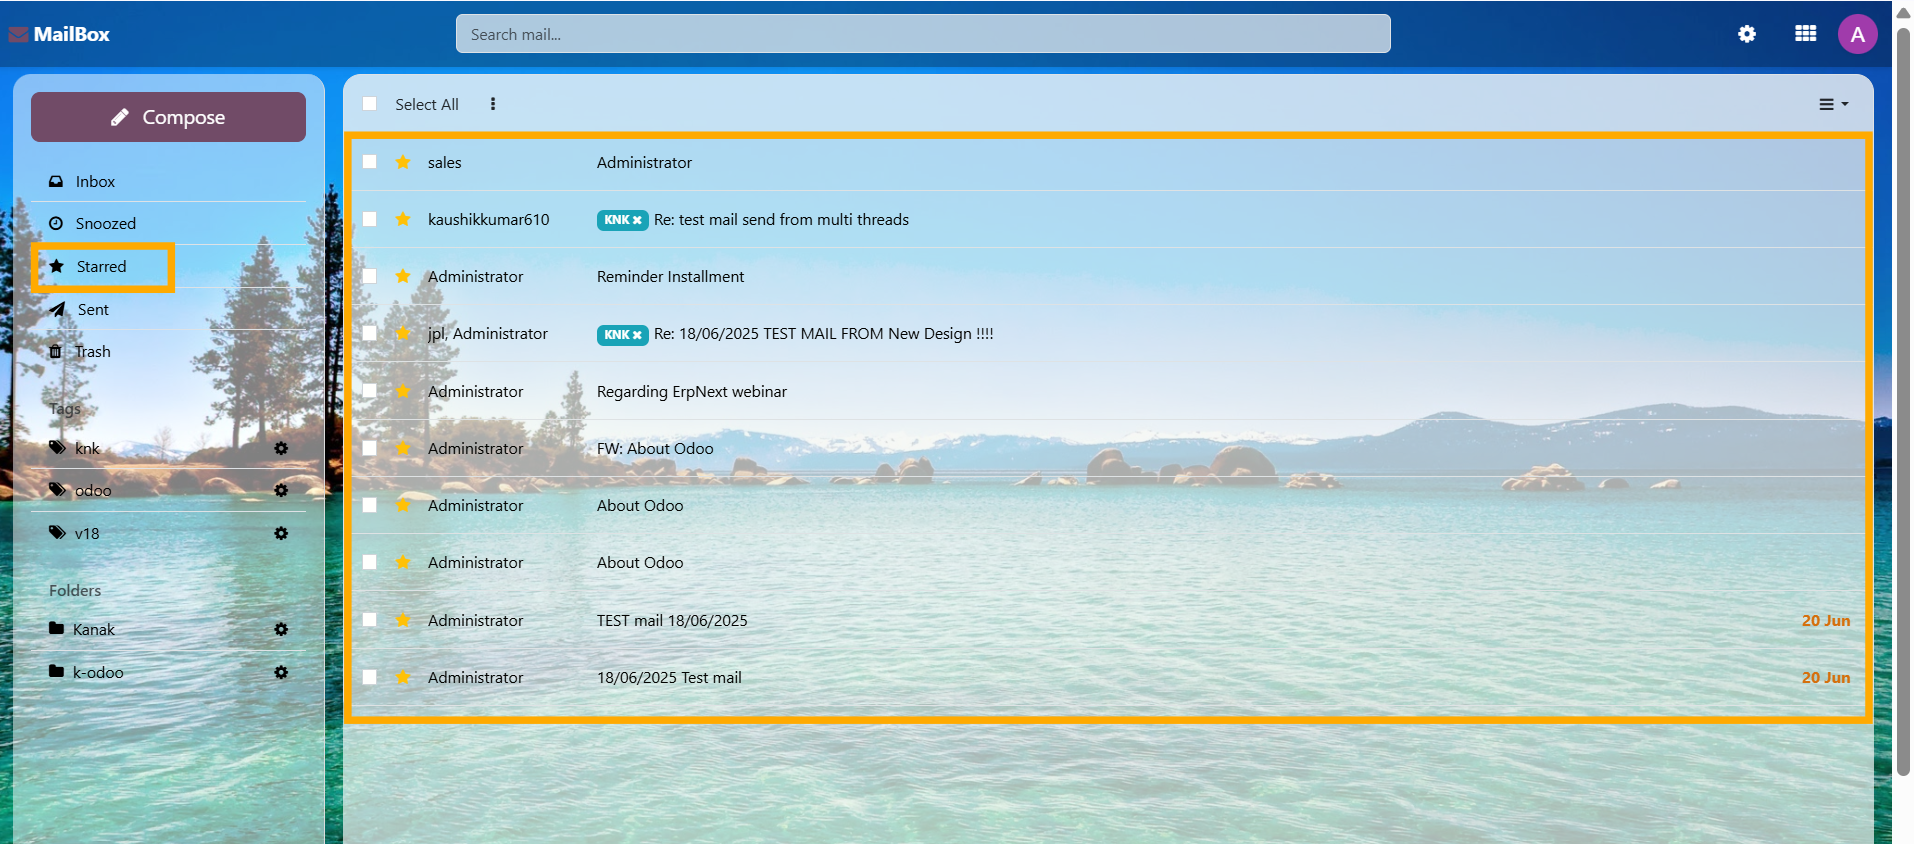Remove KNK tag from kaushikkumar610 email
Viewport: 1914px width, 844px height.
[637, 220]
